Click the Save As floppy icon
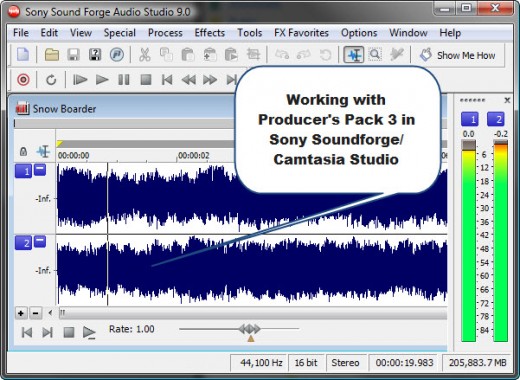 tap(95, 54)
